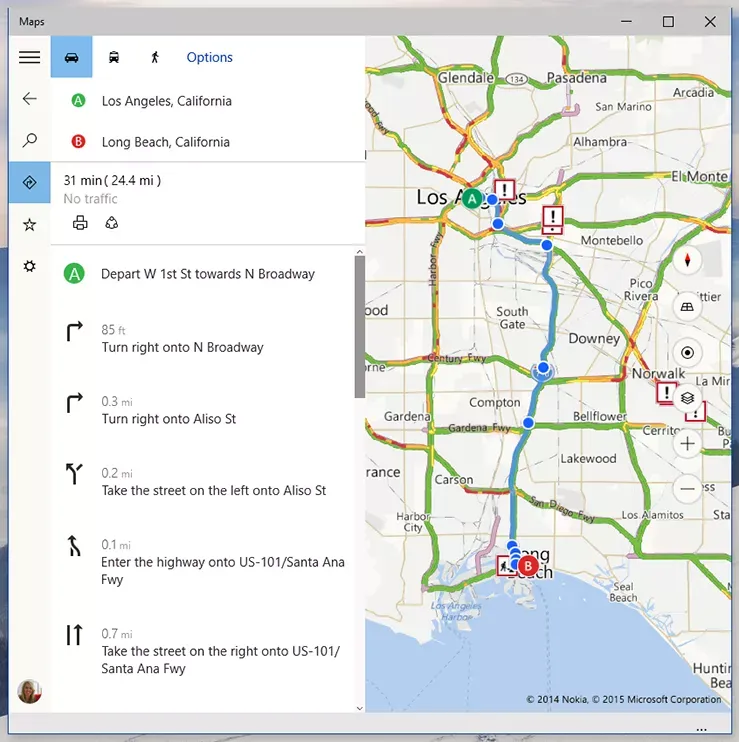This screenshot has width=739, height=742.
Task: Select driving directions car icon
Action: [x=71, y=57]
